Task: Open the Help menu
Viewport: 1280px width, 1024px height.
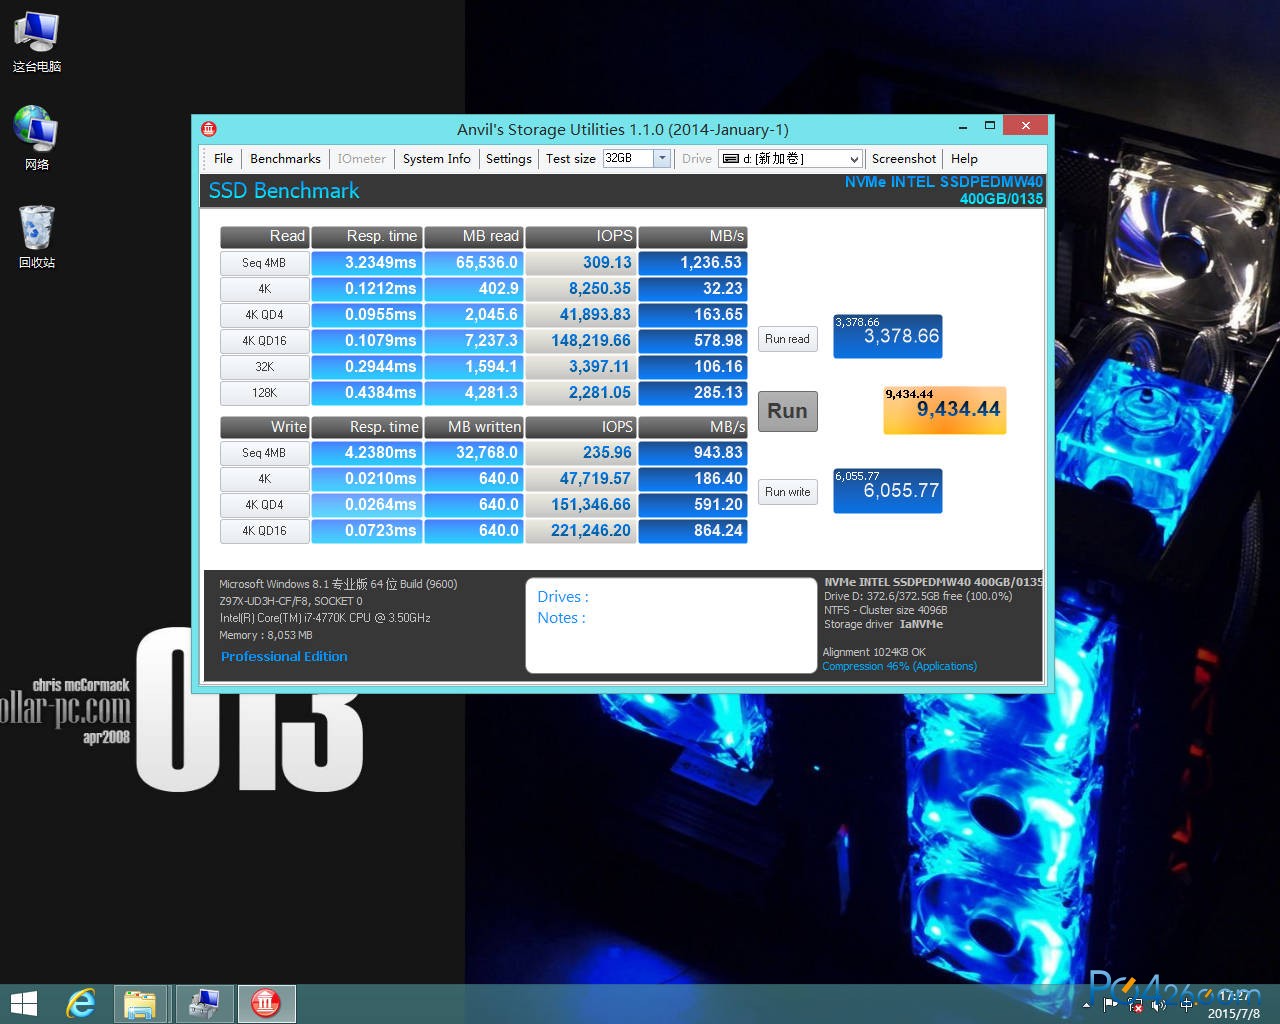Action: click(x=964, y=158)
